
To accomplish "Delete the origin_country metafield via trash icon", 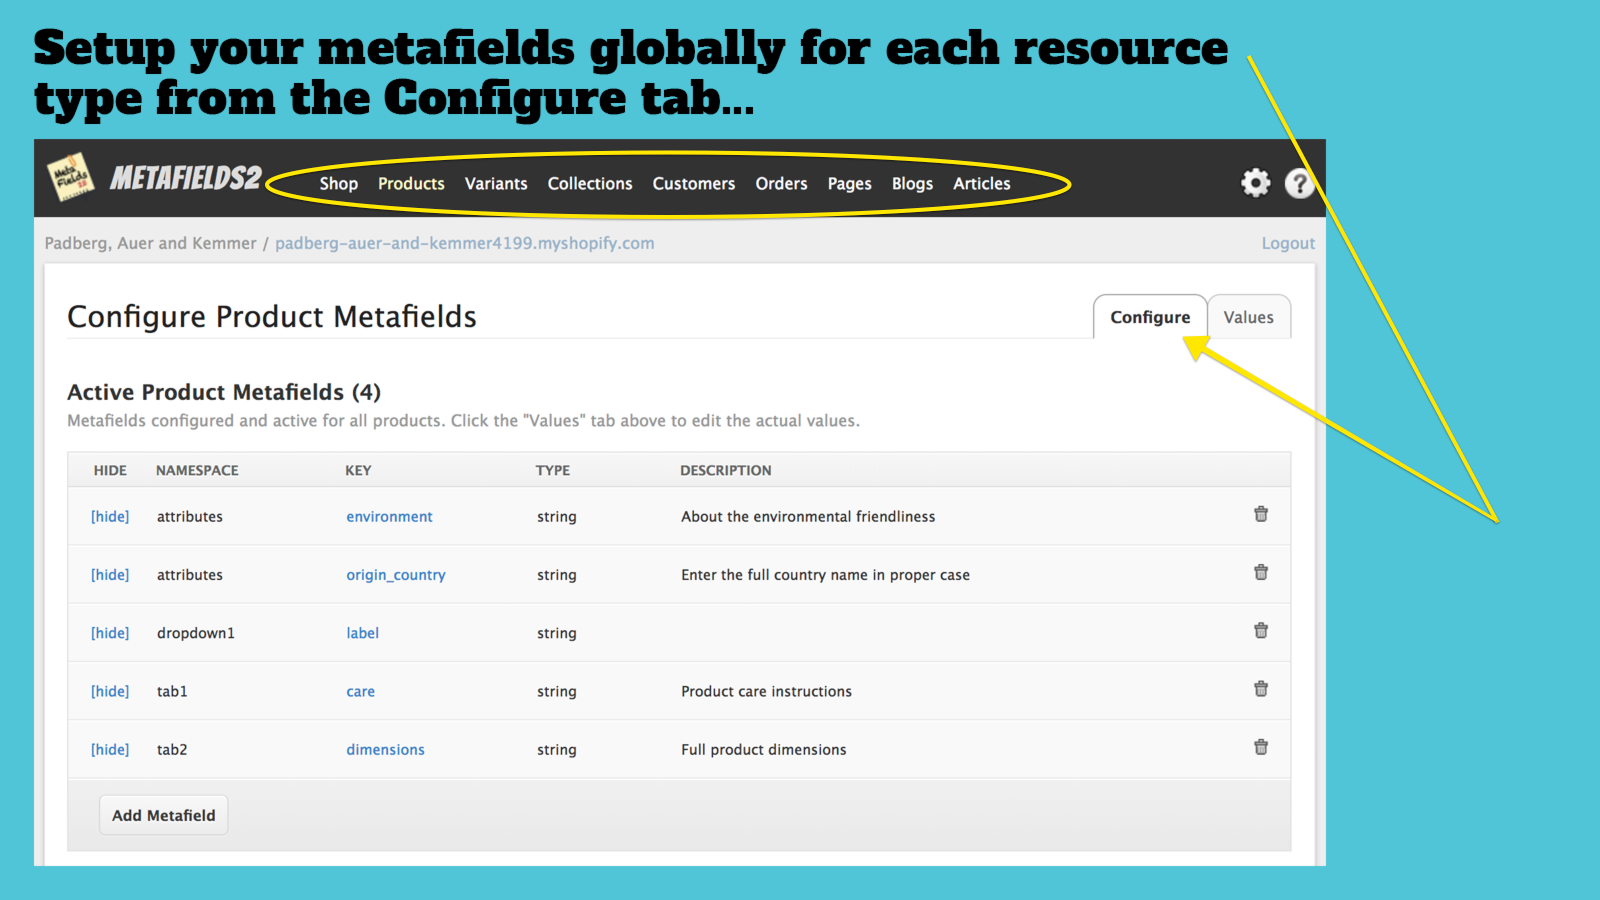I will click(1261, 572).
